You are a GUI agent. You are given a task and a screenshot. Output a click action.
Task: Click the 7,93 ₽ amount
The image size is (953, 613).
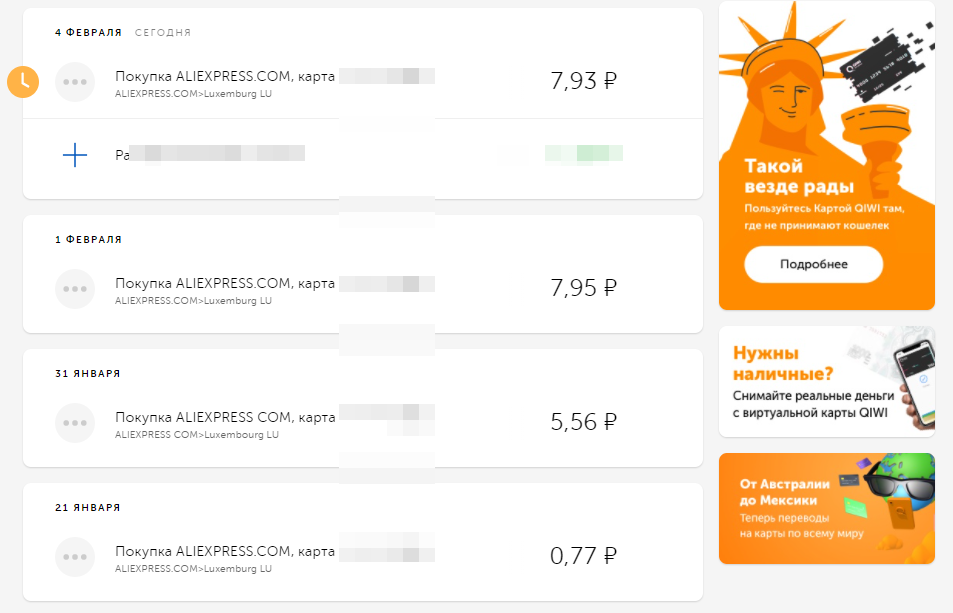click(x=583, y=81)
